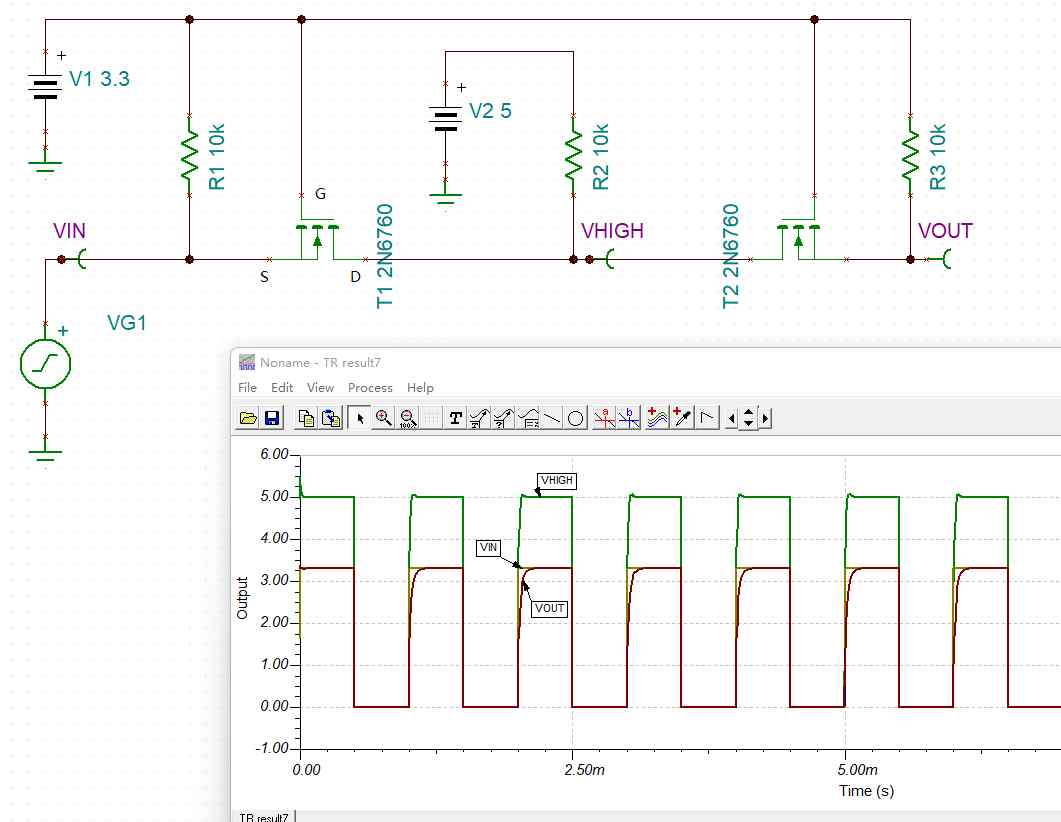Image resolution: width=1061 pixels, height=822 pixels.
Task: Click the VHIGH pin label in schematic
Action: point(612,231)
